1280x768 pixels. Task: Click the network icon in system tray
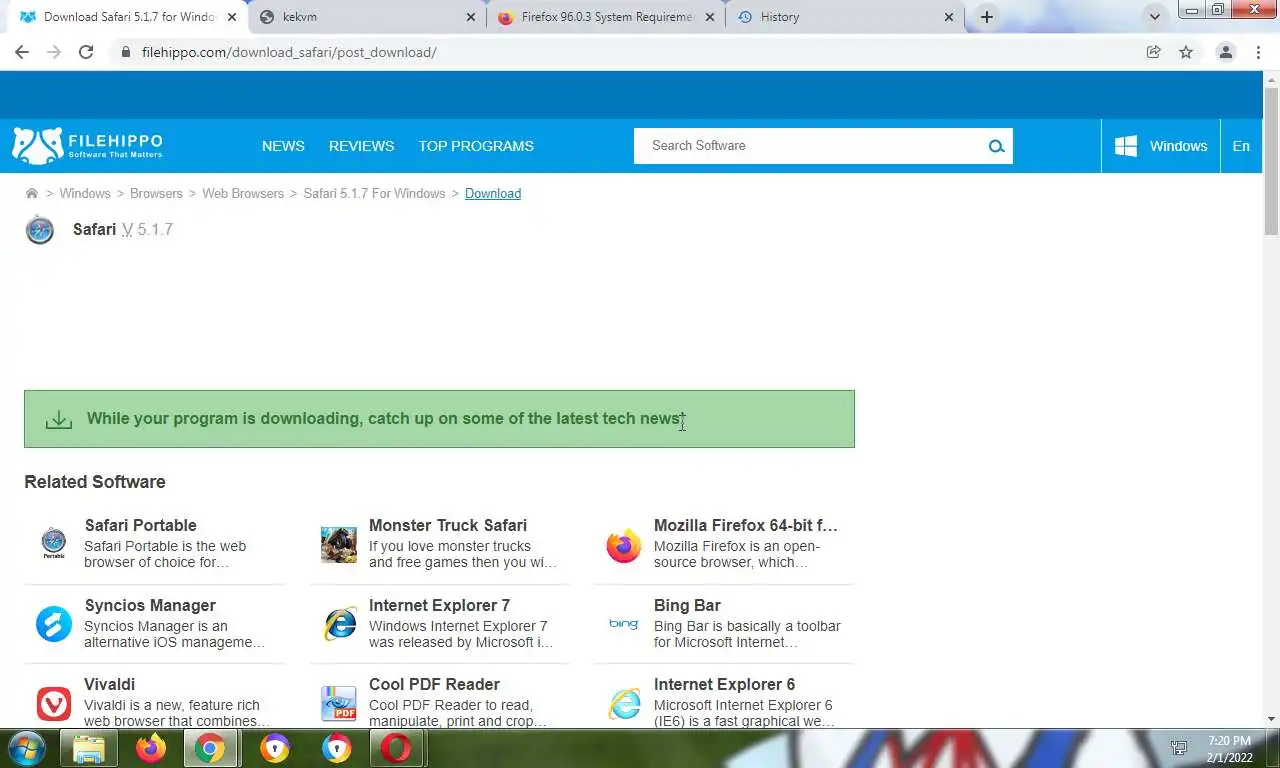(1179, 748)
